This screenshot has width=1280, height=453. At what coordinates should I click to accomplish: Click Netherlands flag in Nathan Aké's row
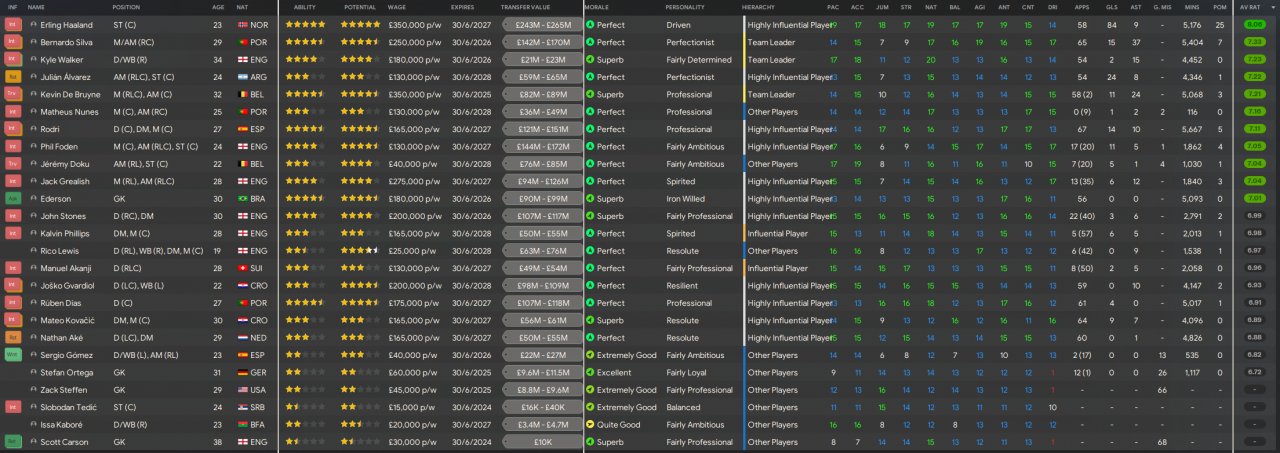(242, 337)
